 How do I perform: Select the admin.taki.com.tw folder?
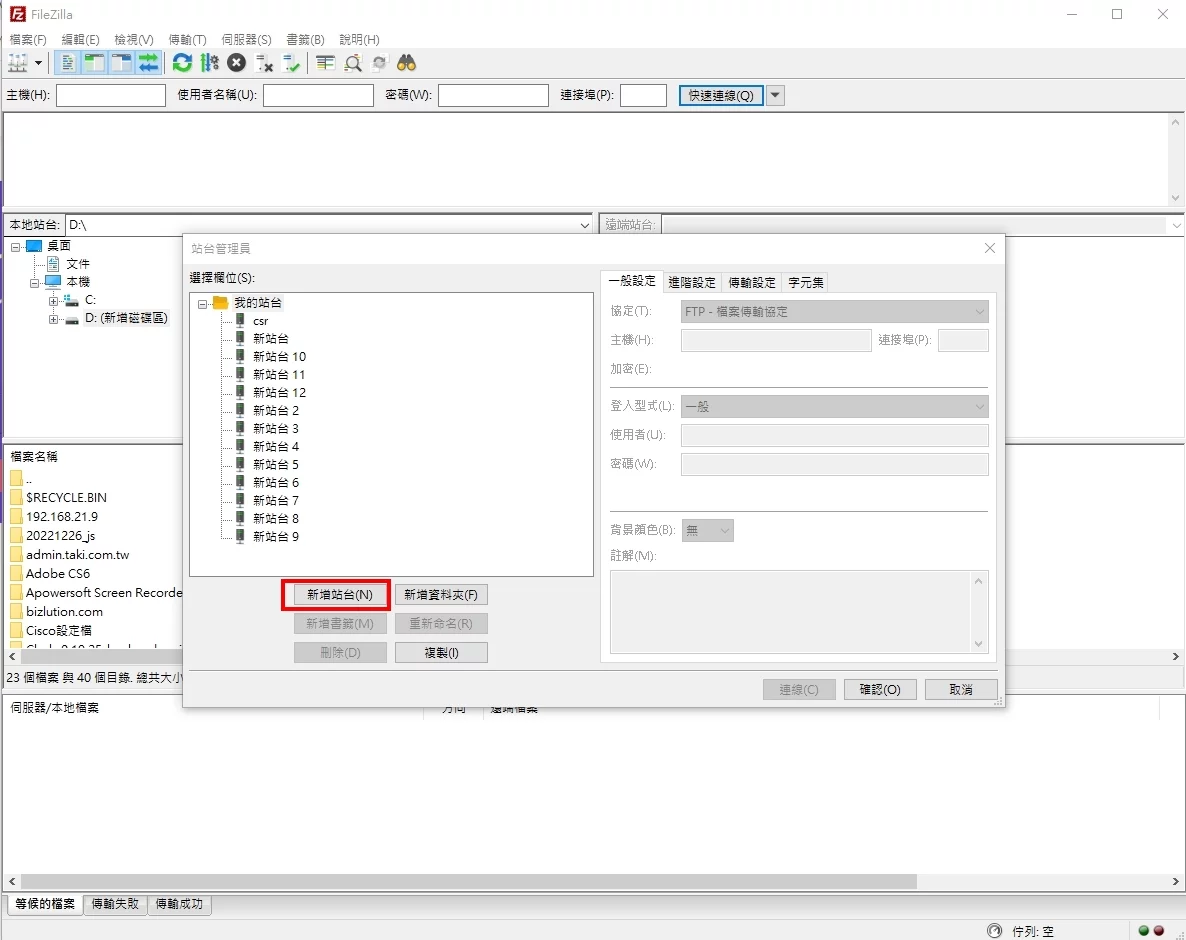click(x=77, y=554)
